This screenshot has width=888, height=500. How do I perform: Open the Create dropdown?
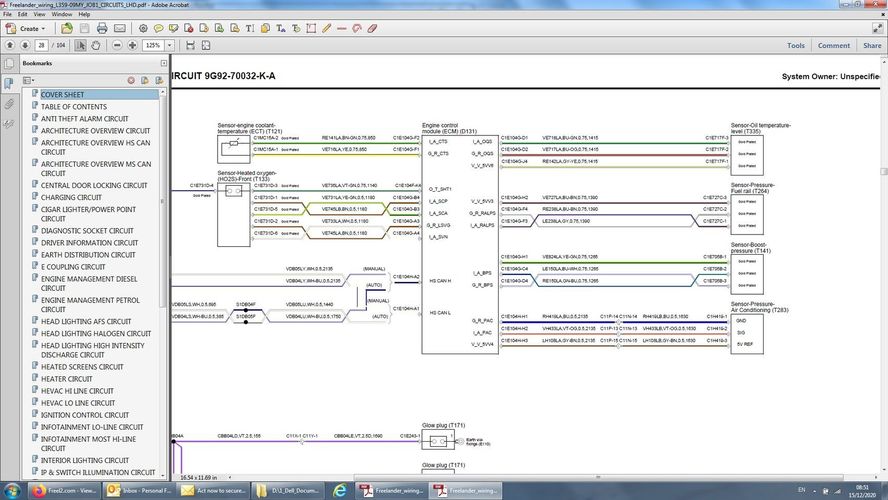tap(25, 28)
